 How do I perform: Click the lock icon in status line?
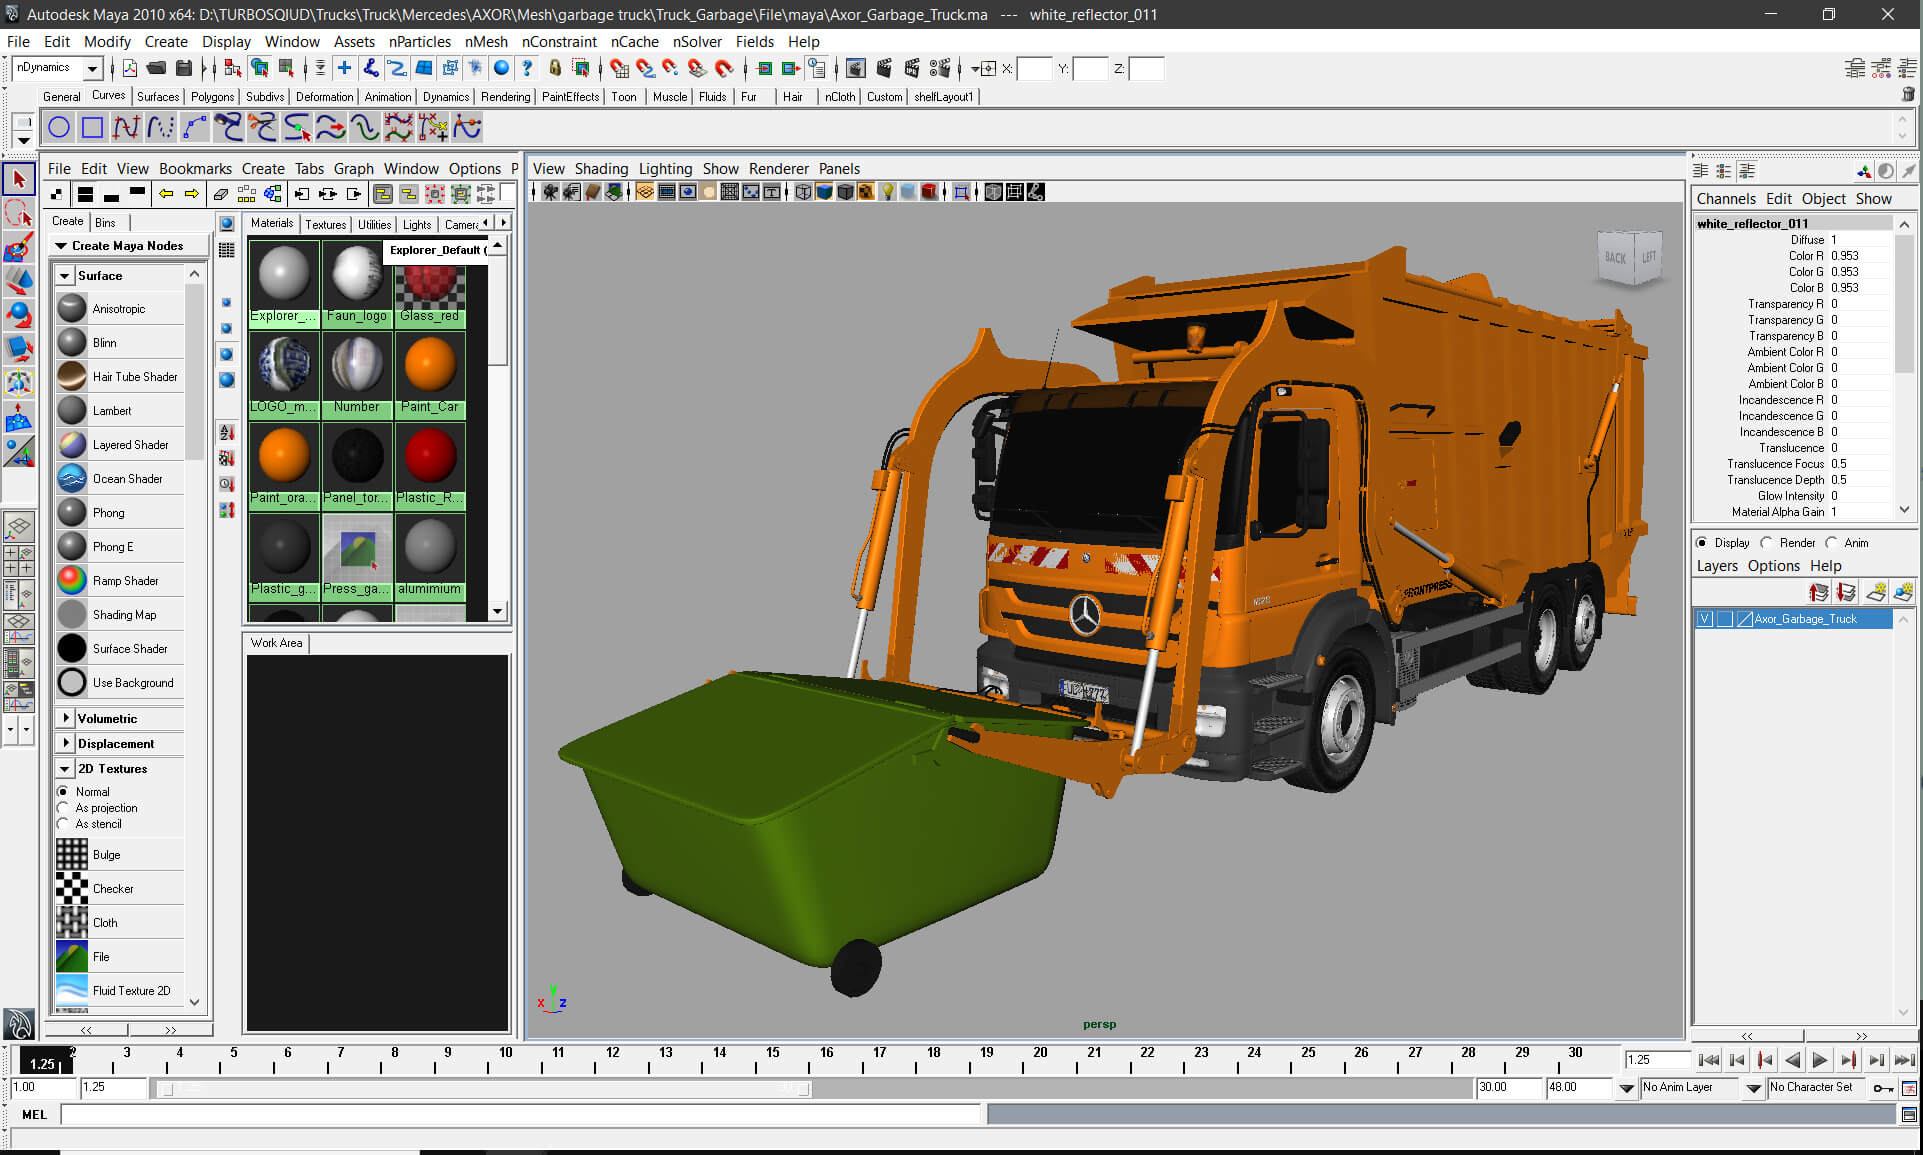click(555, 68)
